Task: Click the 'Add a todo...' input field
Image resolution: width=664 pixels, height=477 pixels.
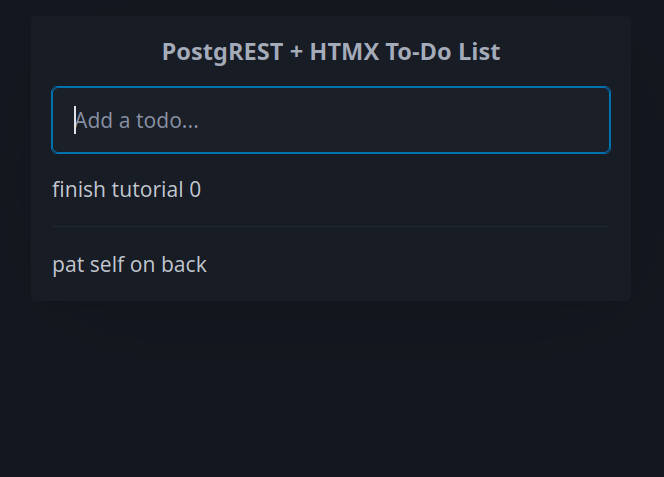Action: pyautogui.click(x=330, y=120)
